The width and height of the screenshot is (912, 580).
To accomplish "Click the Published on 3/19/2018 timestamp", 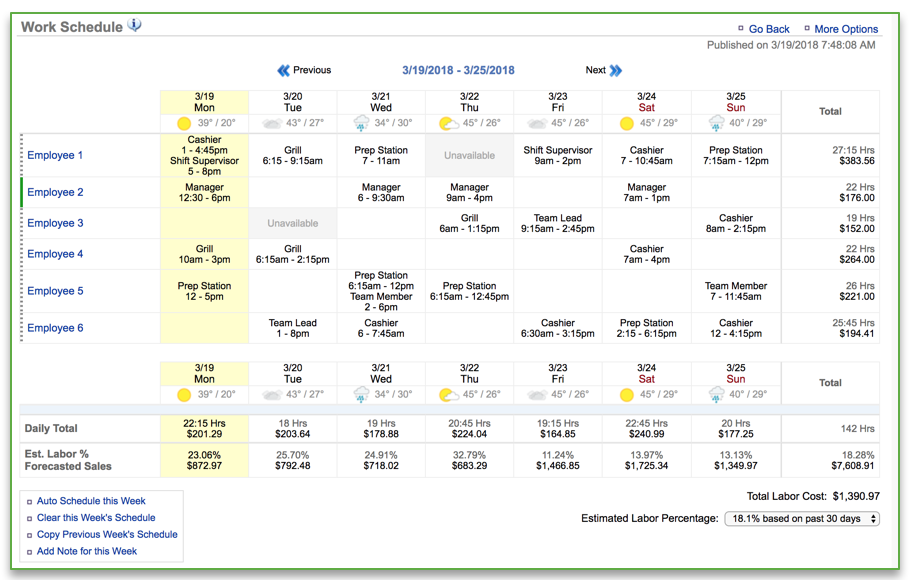I will (x=791, y=45).
